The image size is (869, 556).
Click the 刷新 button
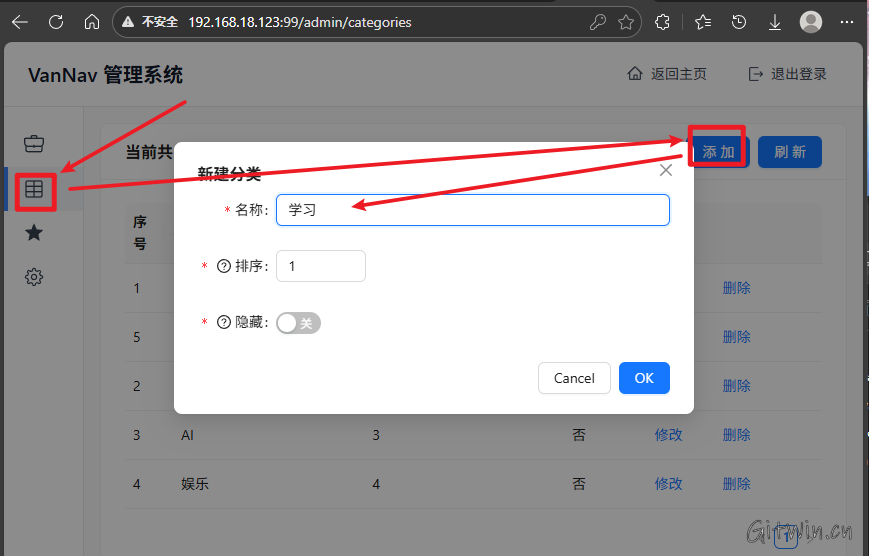[789, 152]
